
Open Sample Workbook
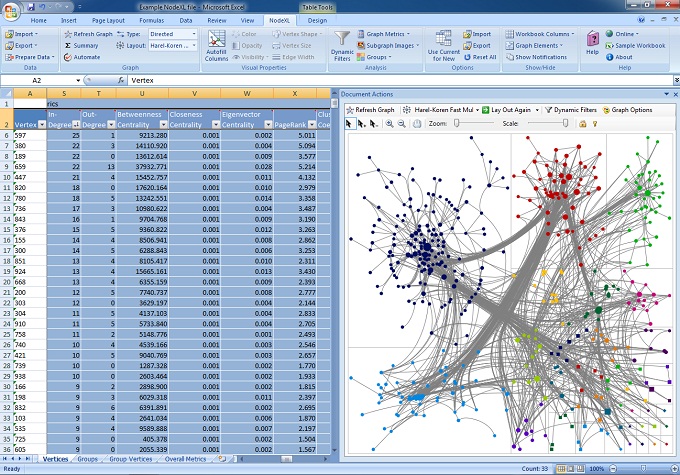[635, 46]
